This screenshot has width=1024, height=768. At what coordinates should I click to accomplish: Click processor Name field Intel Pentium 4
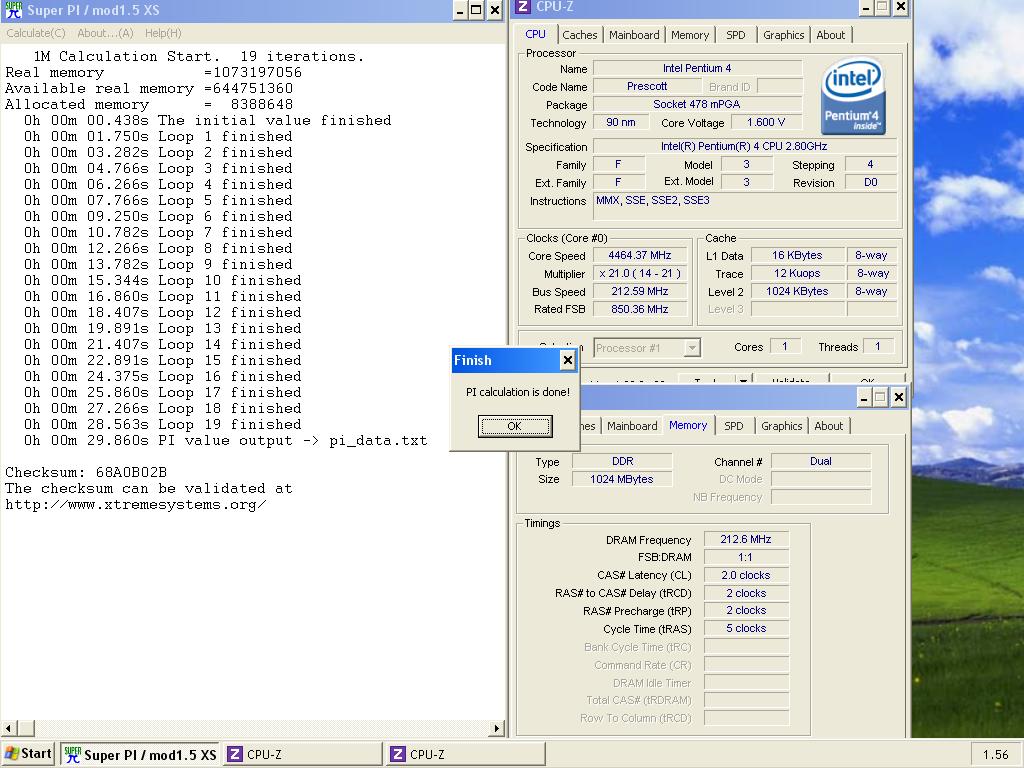(697, 68)
